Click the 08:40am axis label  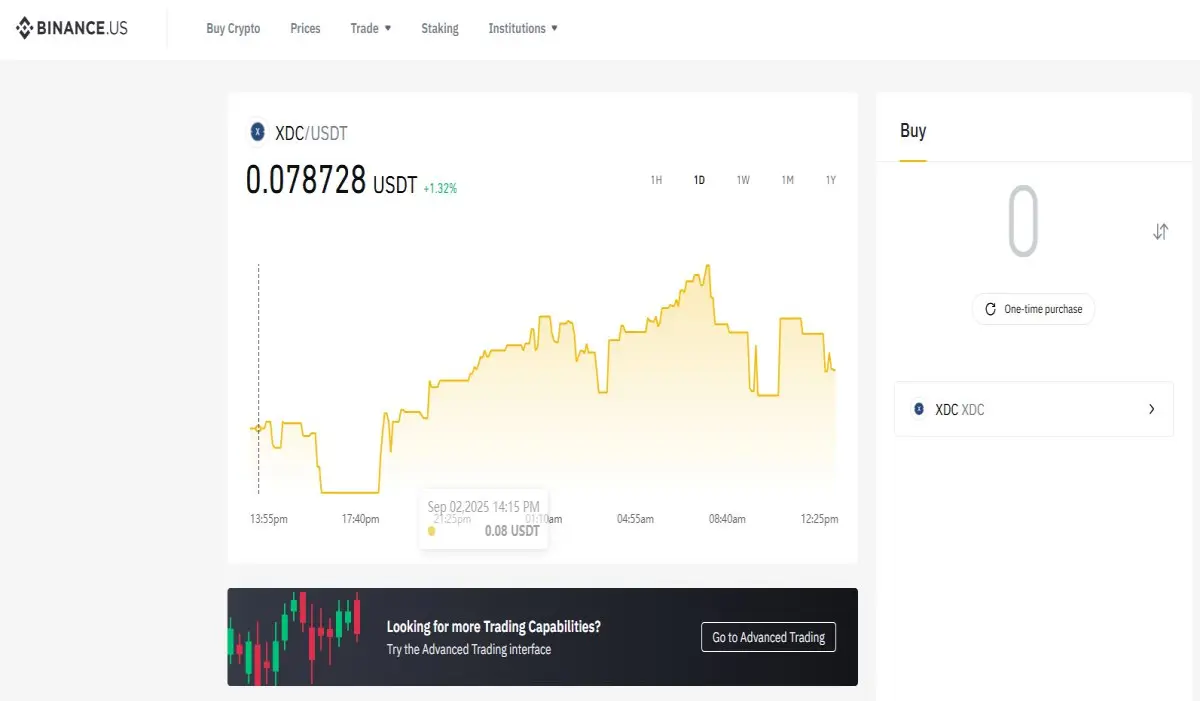coord(727,519)
